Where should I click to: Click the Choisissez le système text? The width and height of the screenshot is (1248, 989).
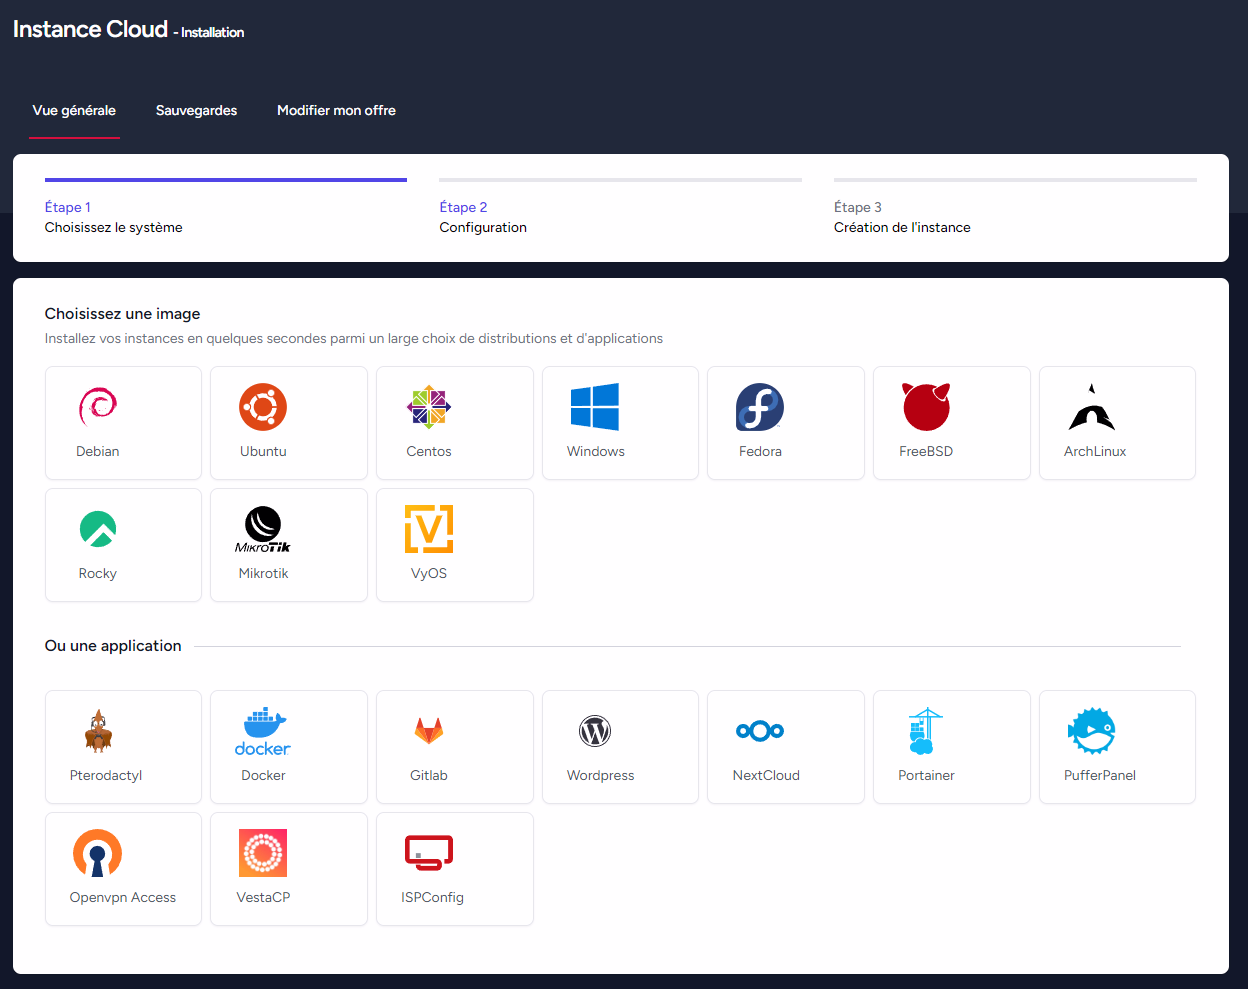point(114,227)
